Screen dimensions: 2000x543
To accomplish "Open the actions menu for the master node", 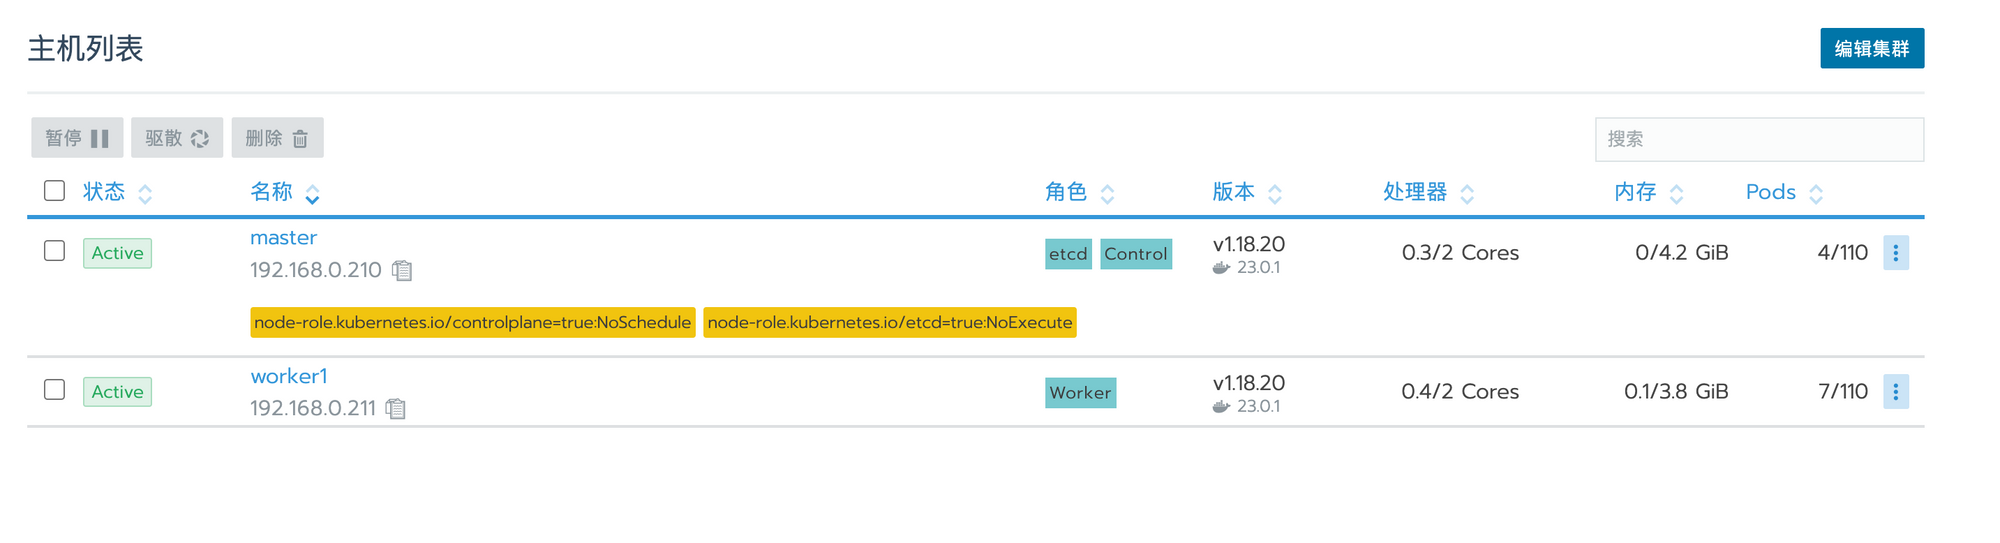I will coord(1895,253).
